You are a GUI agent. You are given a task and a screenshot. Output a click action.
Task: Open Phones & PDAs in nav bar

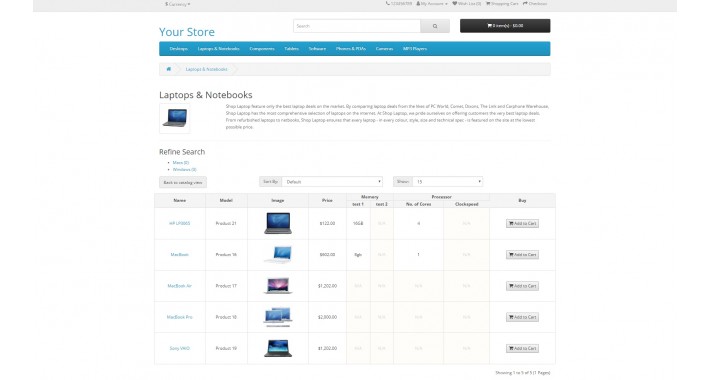tap(350, 48)
